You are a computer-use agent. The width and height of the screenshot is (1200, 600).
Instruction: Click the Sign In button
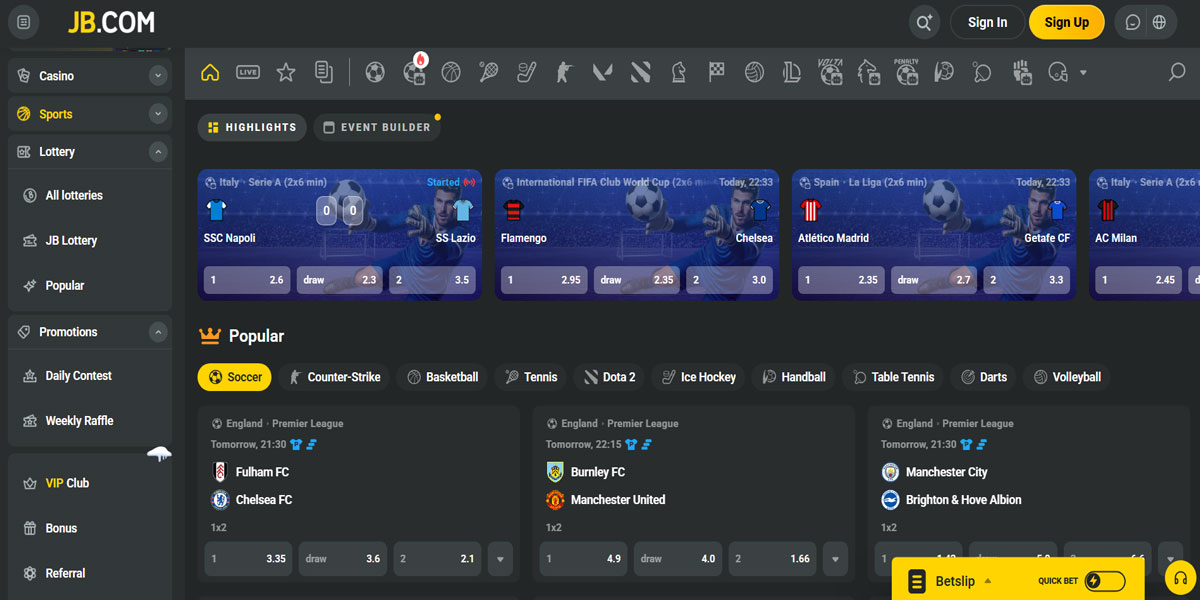[987, 22]
